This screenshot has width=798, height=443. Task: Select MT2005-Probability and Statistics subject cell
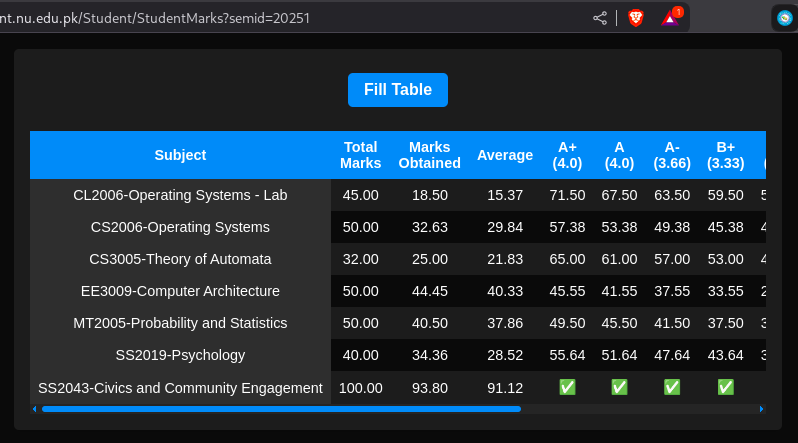pos(180,323)
